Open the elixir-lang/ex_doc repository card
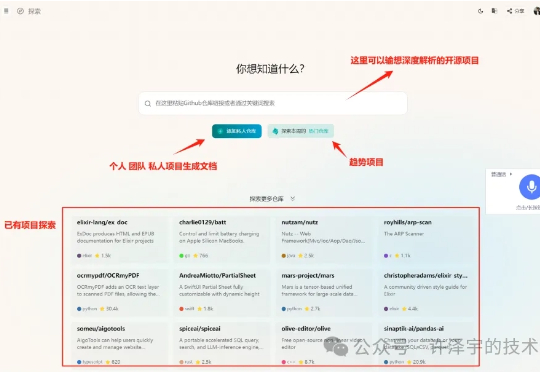 [119, 239]
